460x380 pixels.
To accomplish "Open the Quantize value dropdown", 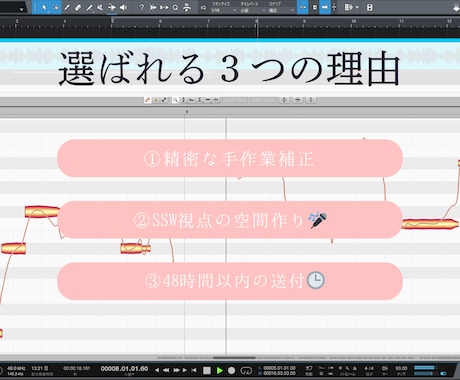I will point(223,10).
